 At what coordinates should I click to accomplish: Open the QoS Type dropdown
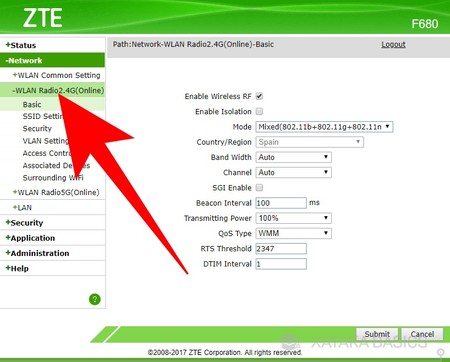(x=293, y=233)
